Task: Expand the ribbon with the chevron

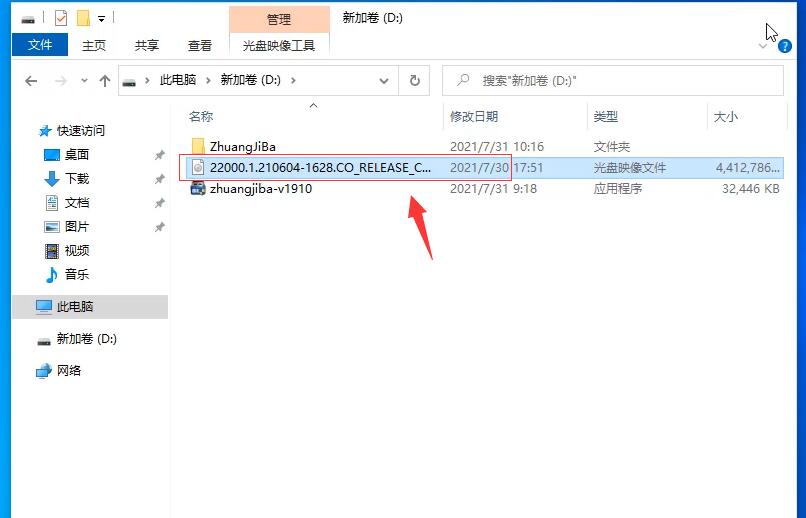Action: (x=763, y=46)
